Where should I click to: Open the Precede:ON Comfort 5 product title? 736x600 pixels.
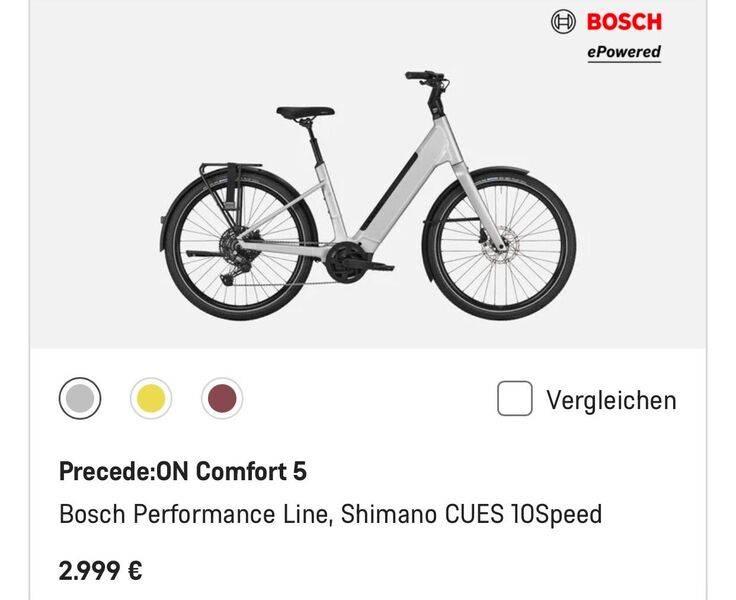[x=183, y=471]
